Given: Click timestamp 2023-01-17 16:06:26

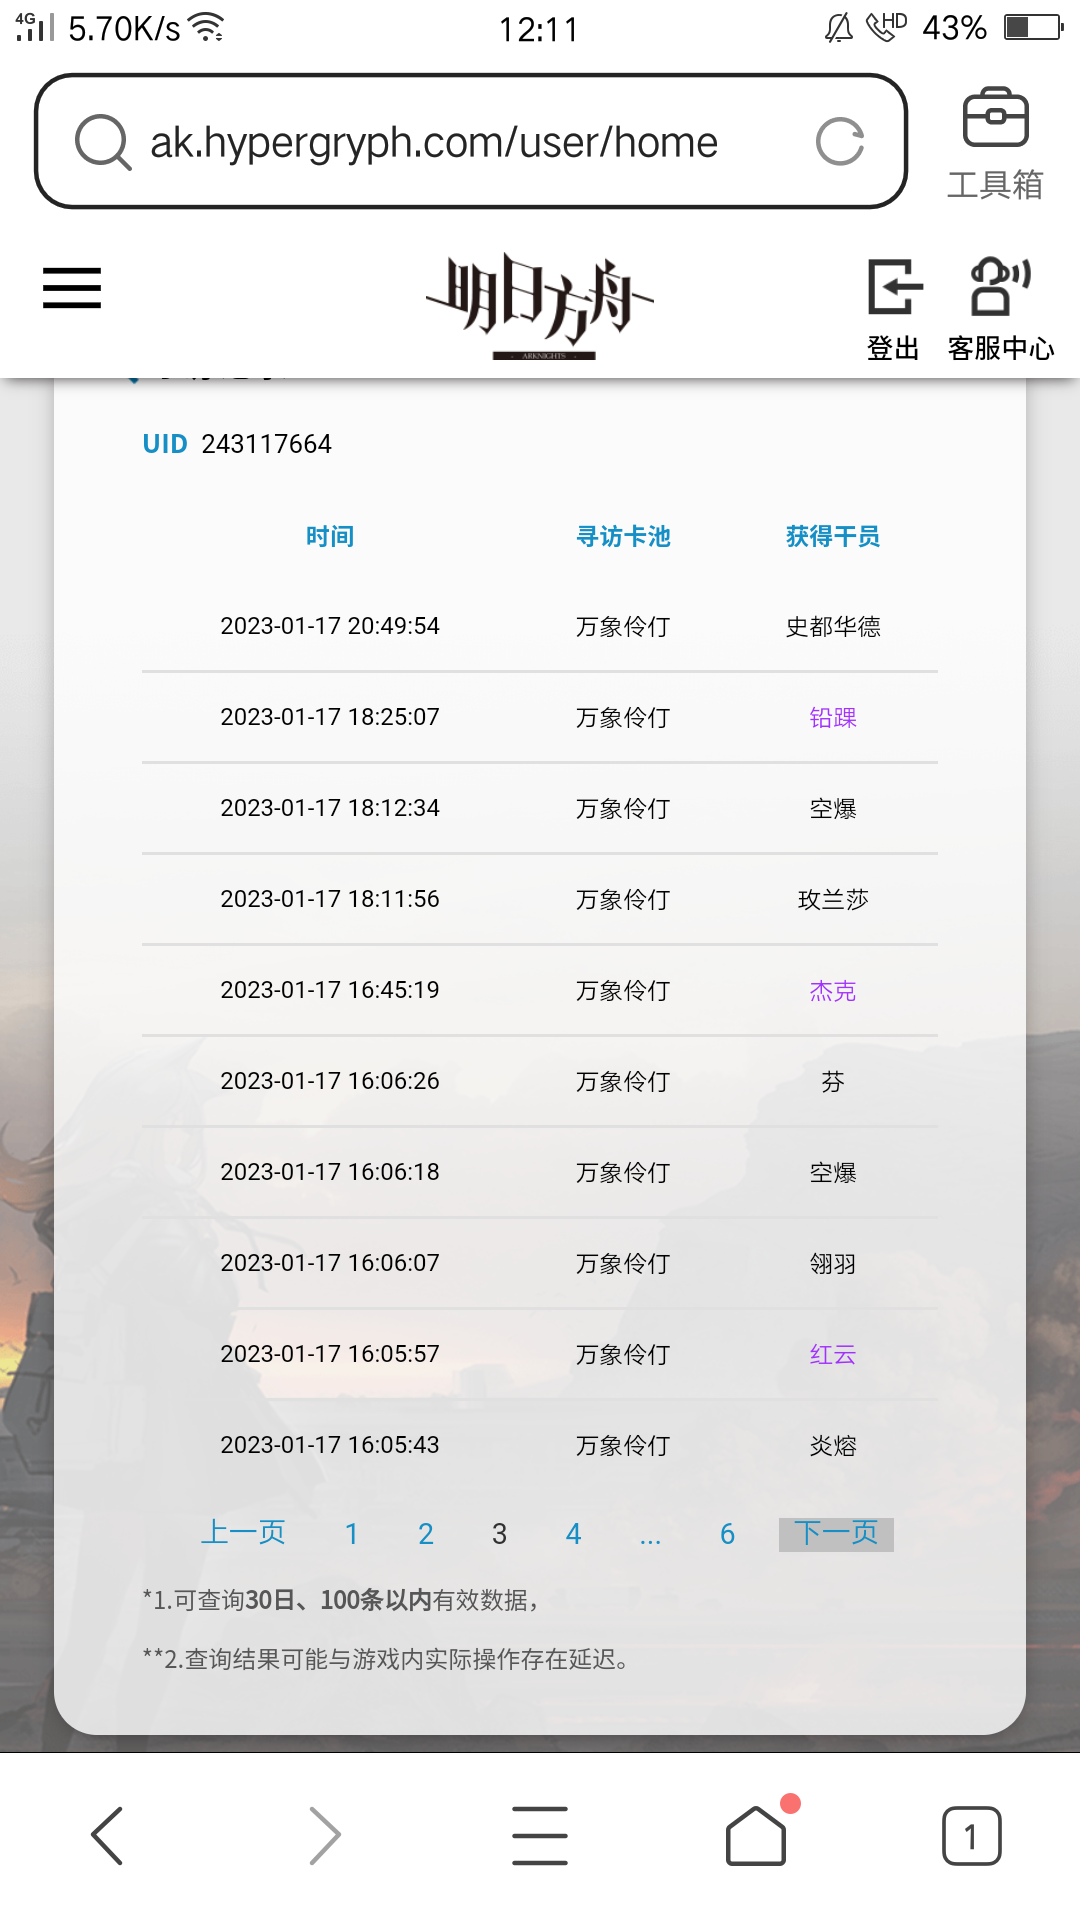Looking at the screenshot, I should 330,1081.
